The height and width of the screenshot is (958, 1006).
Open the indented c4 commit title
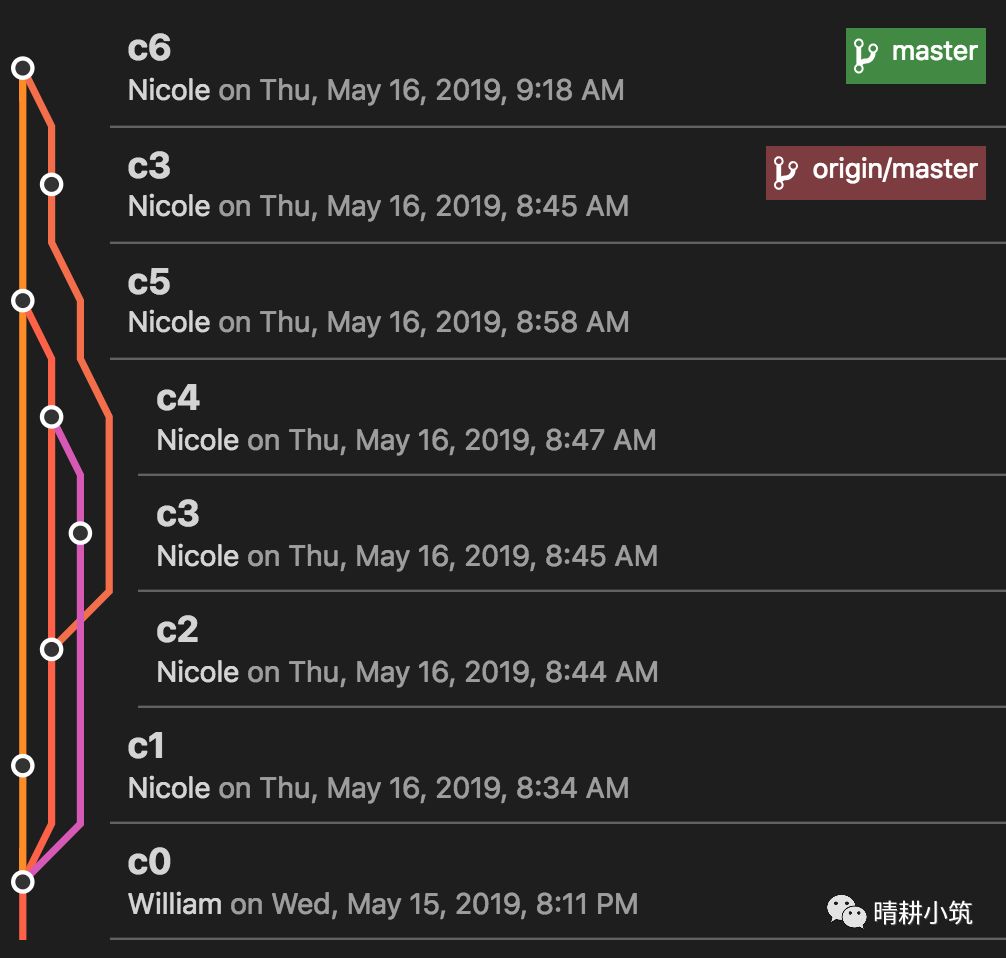(178, 398)
